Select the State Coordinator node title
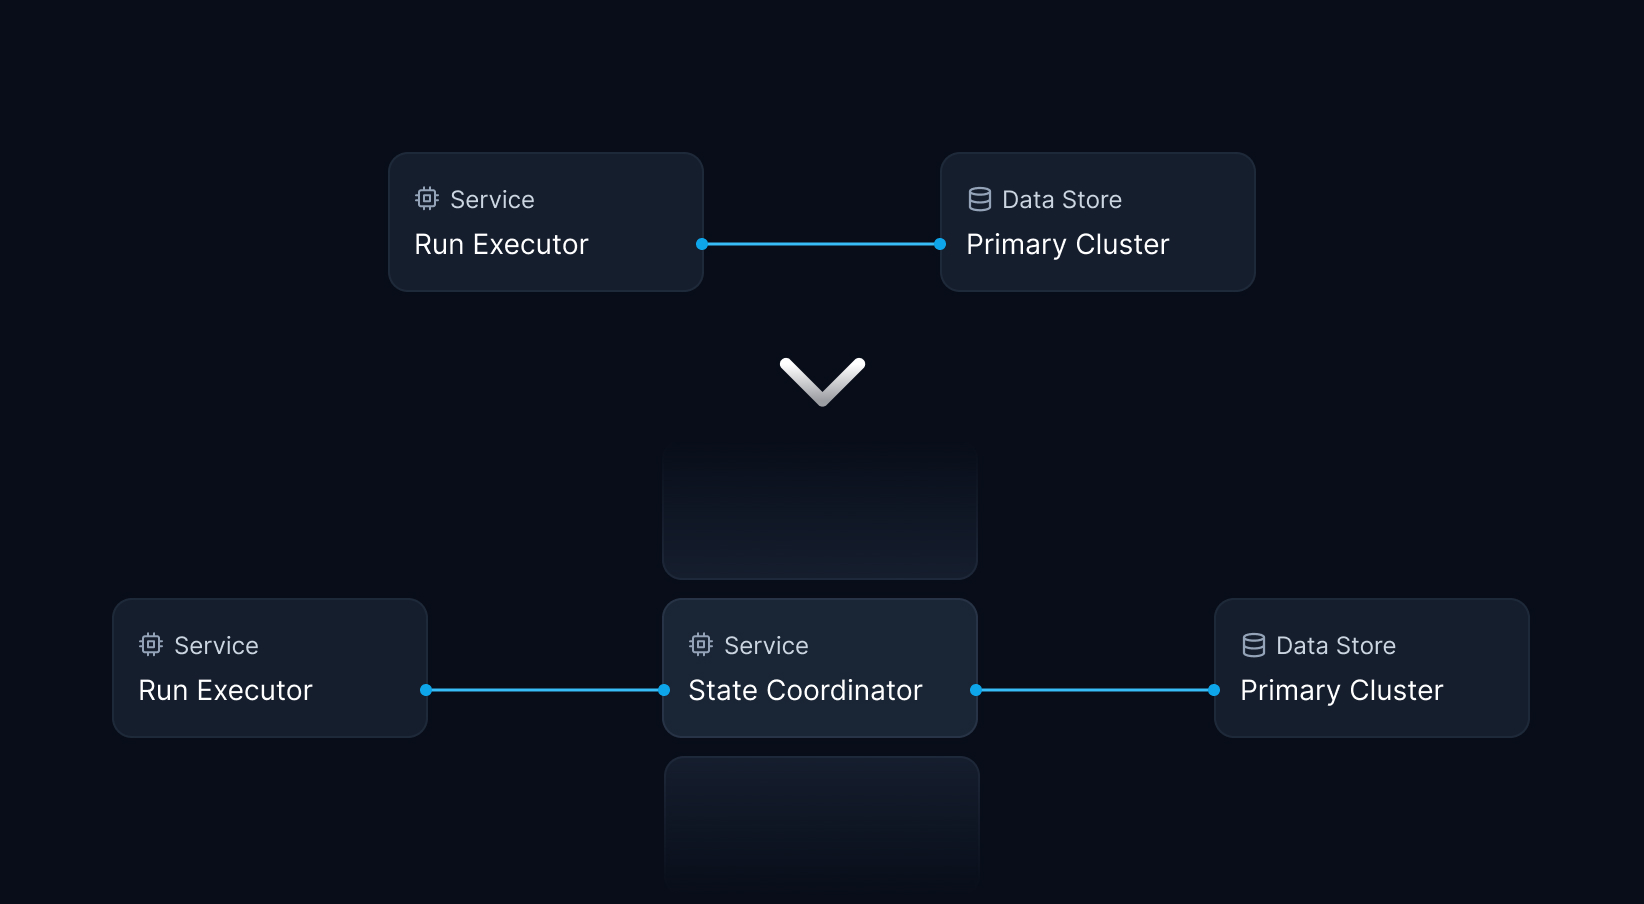Viewport: 1644px width, 904px height. (805, 690)
